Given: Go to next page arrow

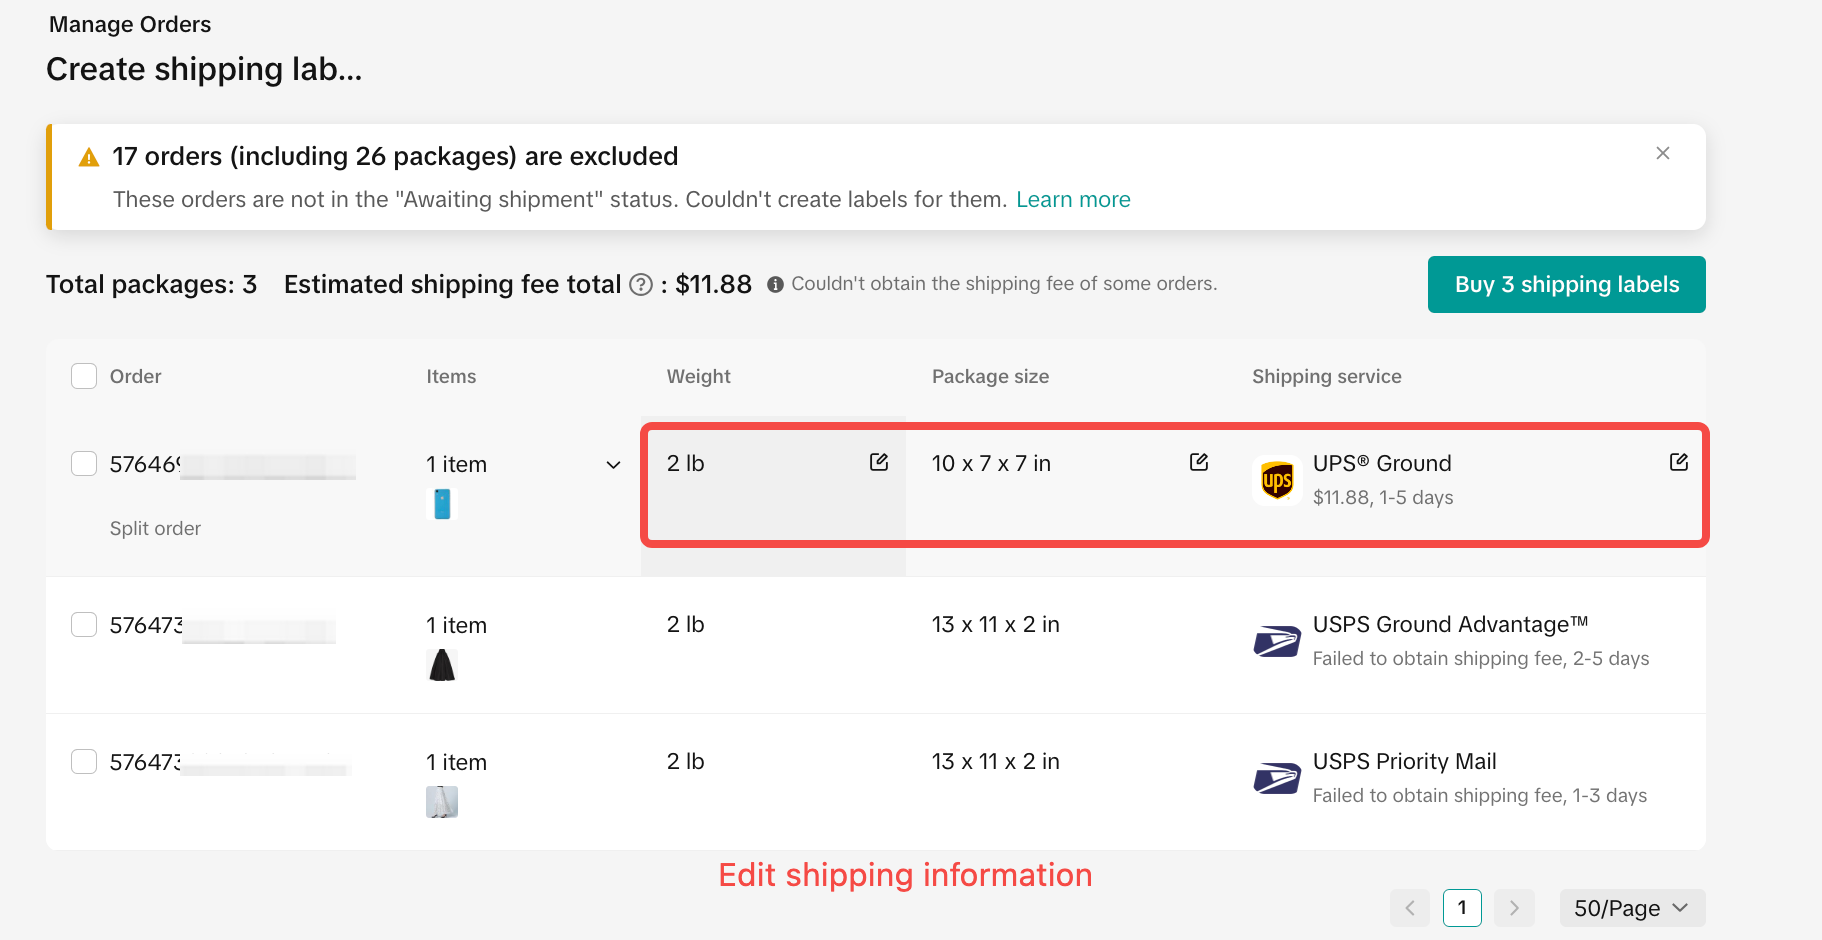Looking at the screenshot, I should [x=1513, y=908].
